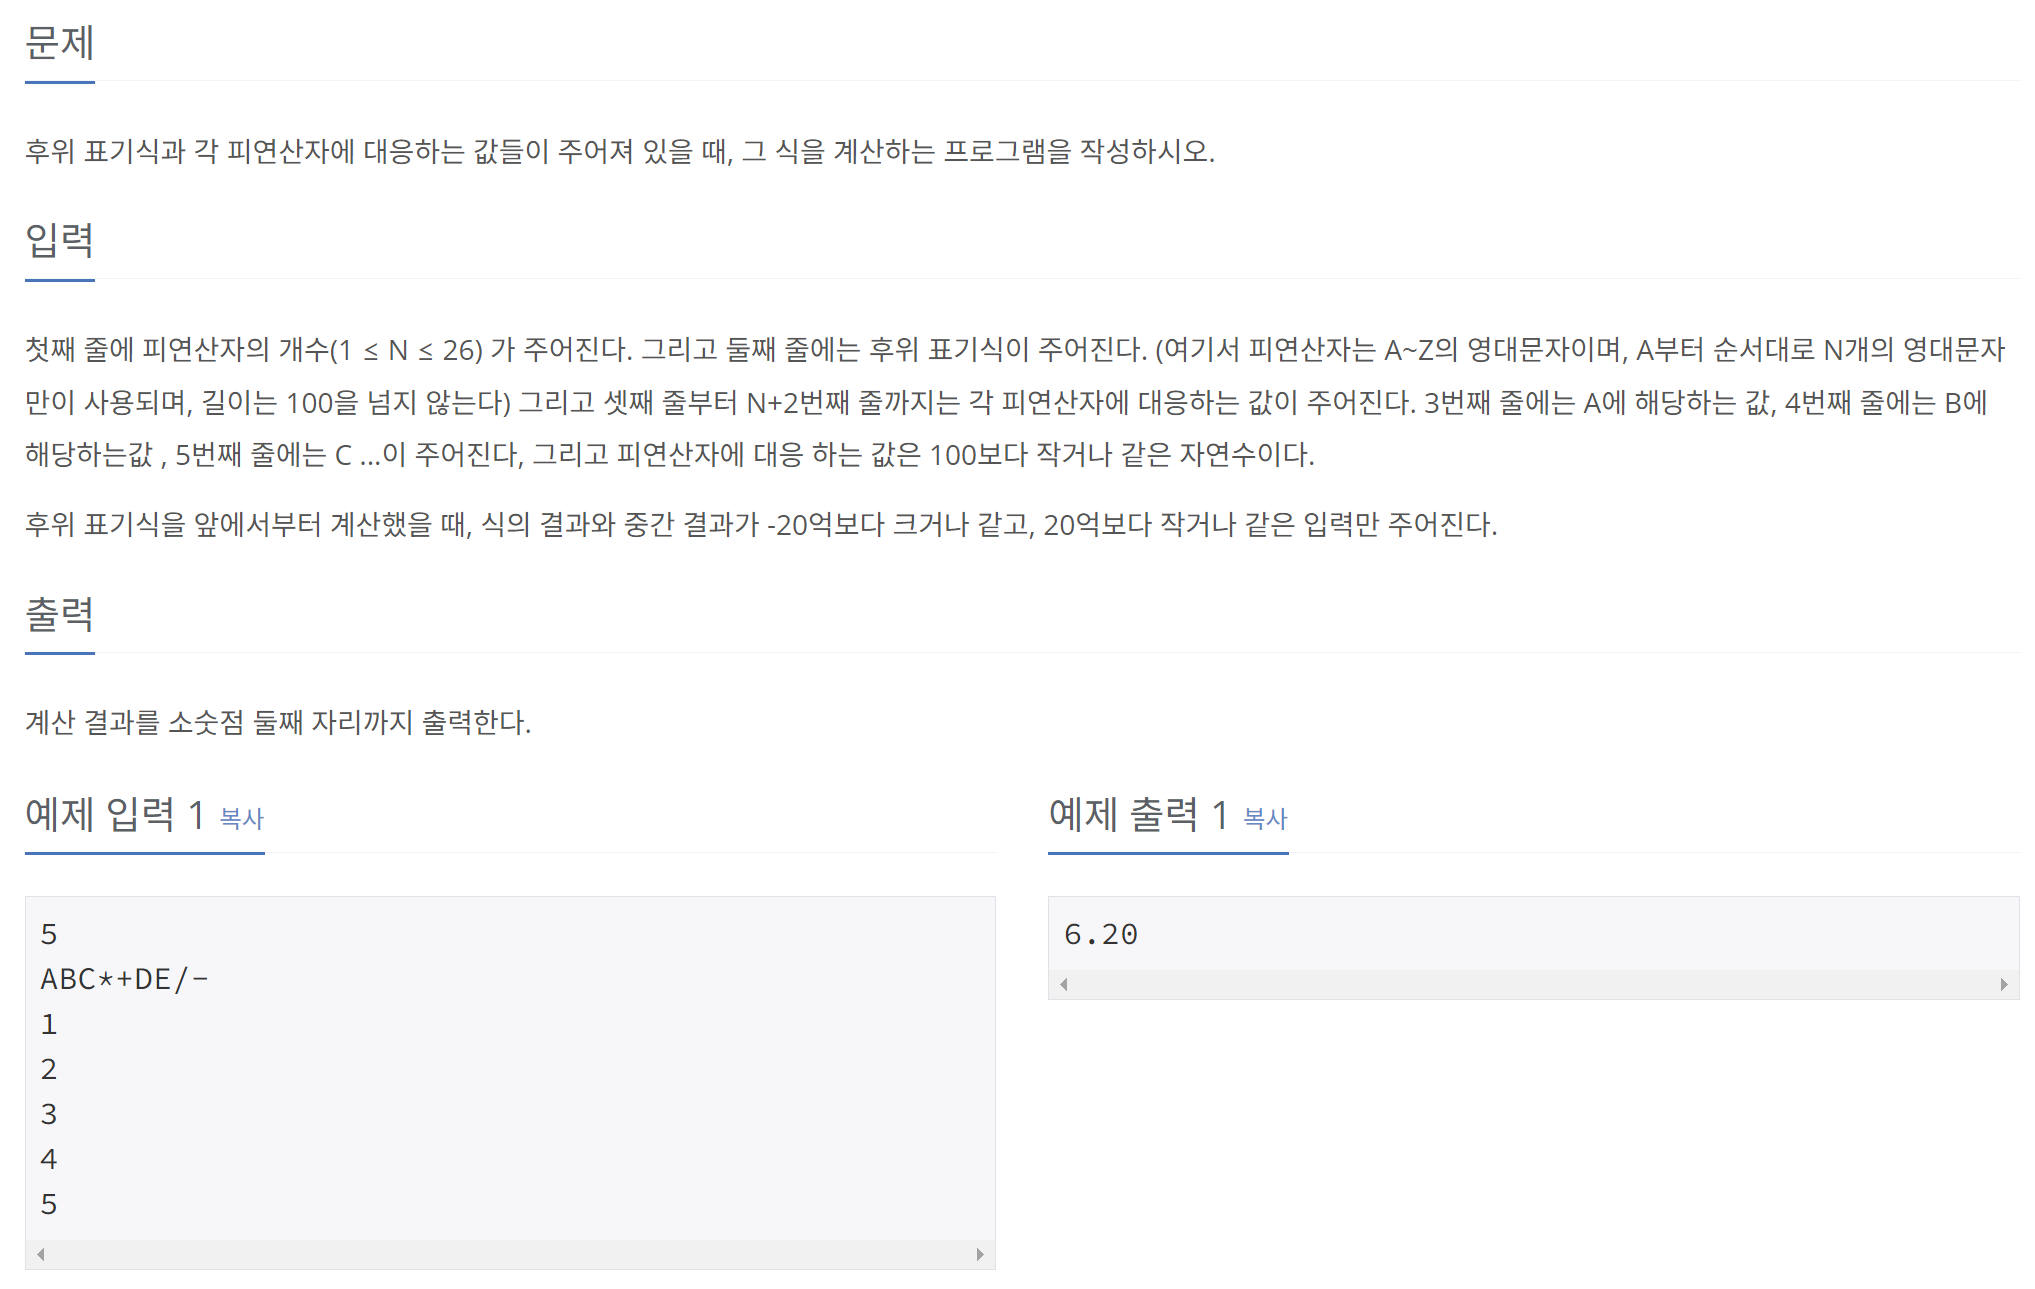
Task: Click the example input horizontal scrollbar track
Action: pyautogui.click(x=510, y=1254)
